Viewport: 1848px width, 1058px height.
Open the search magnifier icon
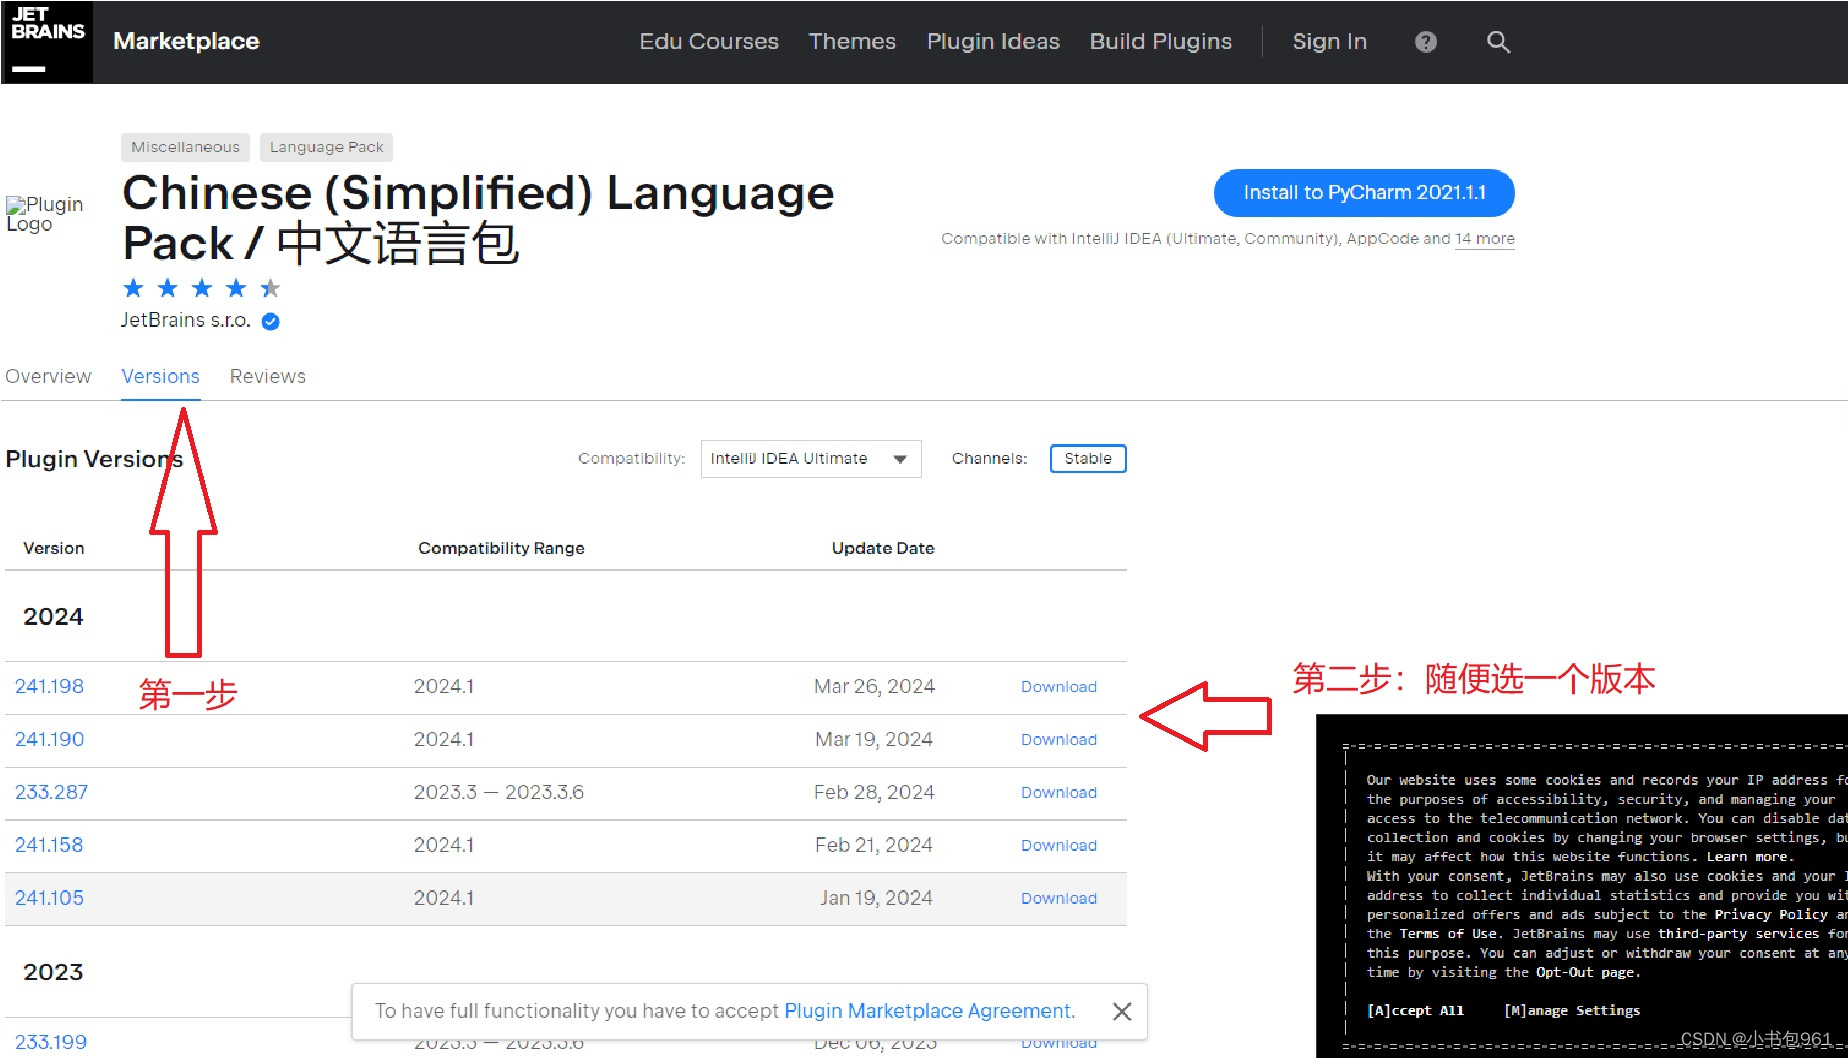[1498, 42]
